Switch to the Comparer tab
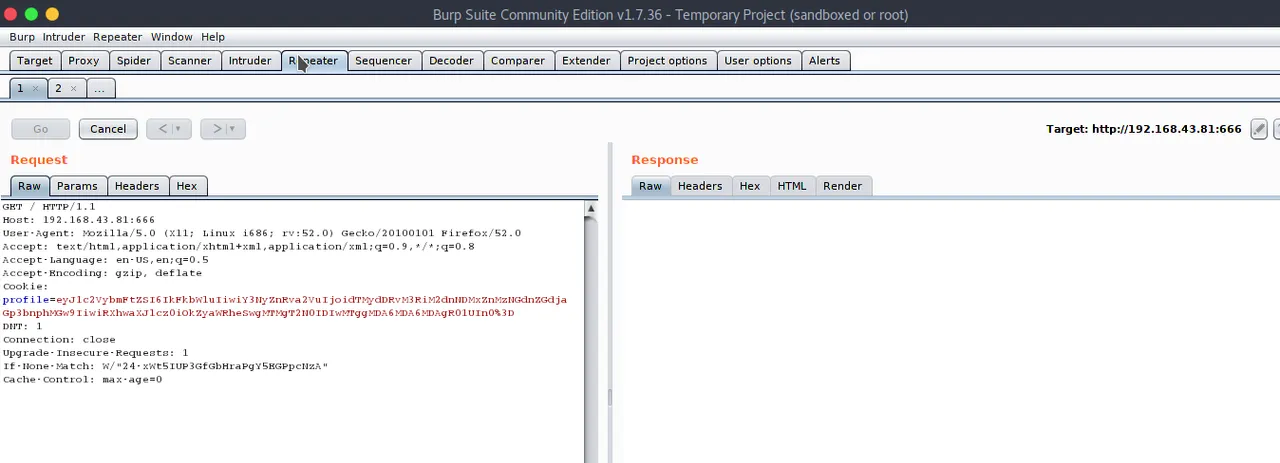Image resolution: width=1280 pixels, height=463 pixels. click(518, 61)
